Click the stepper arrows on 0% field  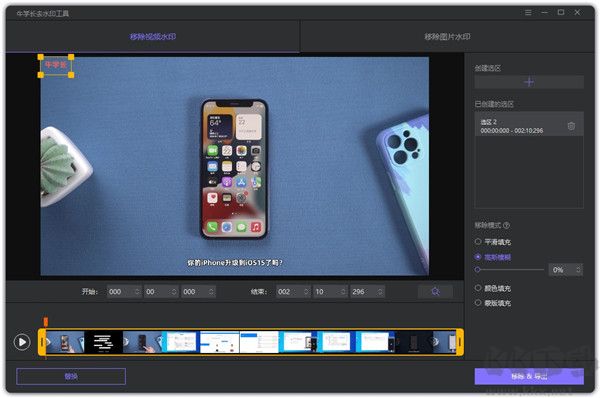578,270
